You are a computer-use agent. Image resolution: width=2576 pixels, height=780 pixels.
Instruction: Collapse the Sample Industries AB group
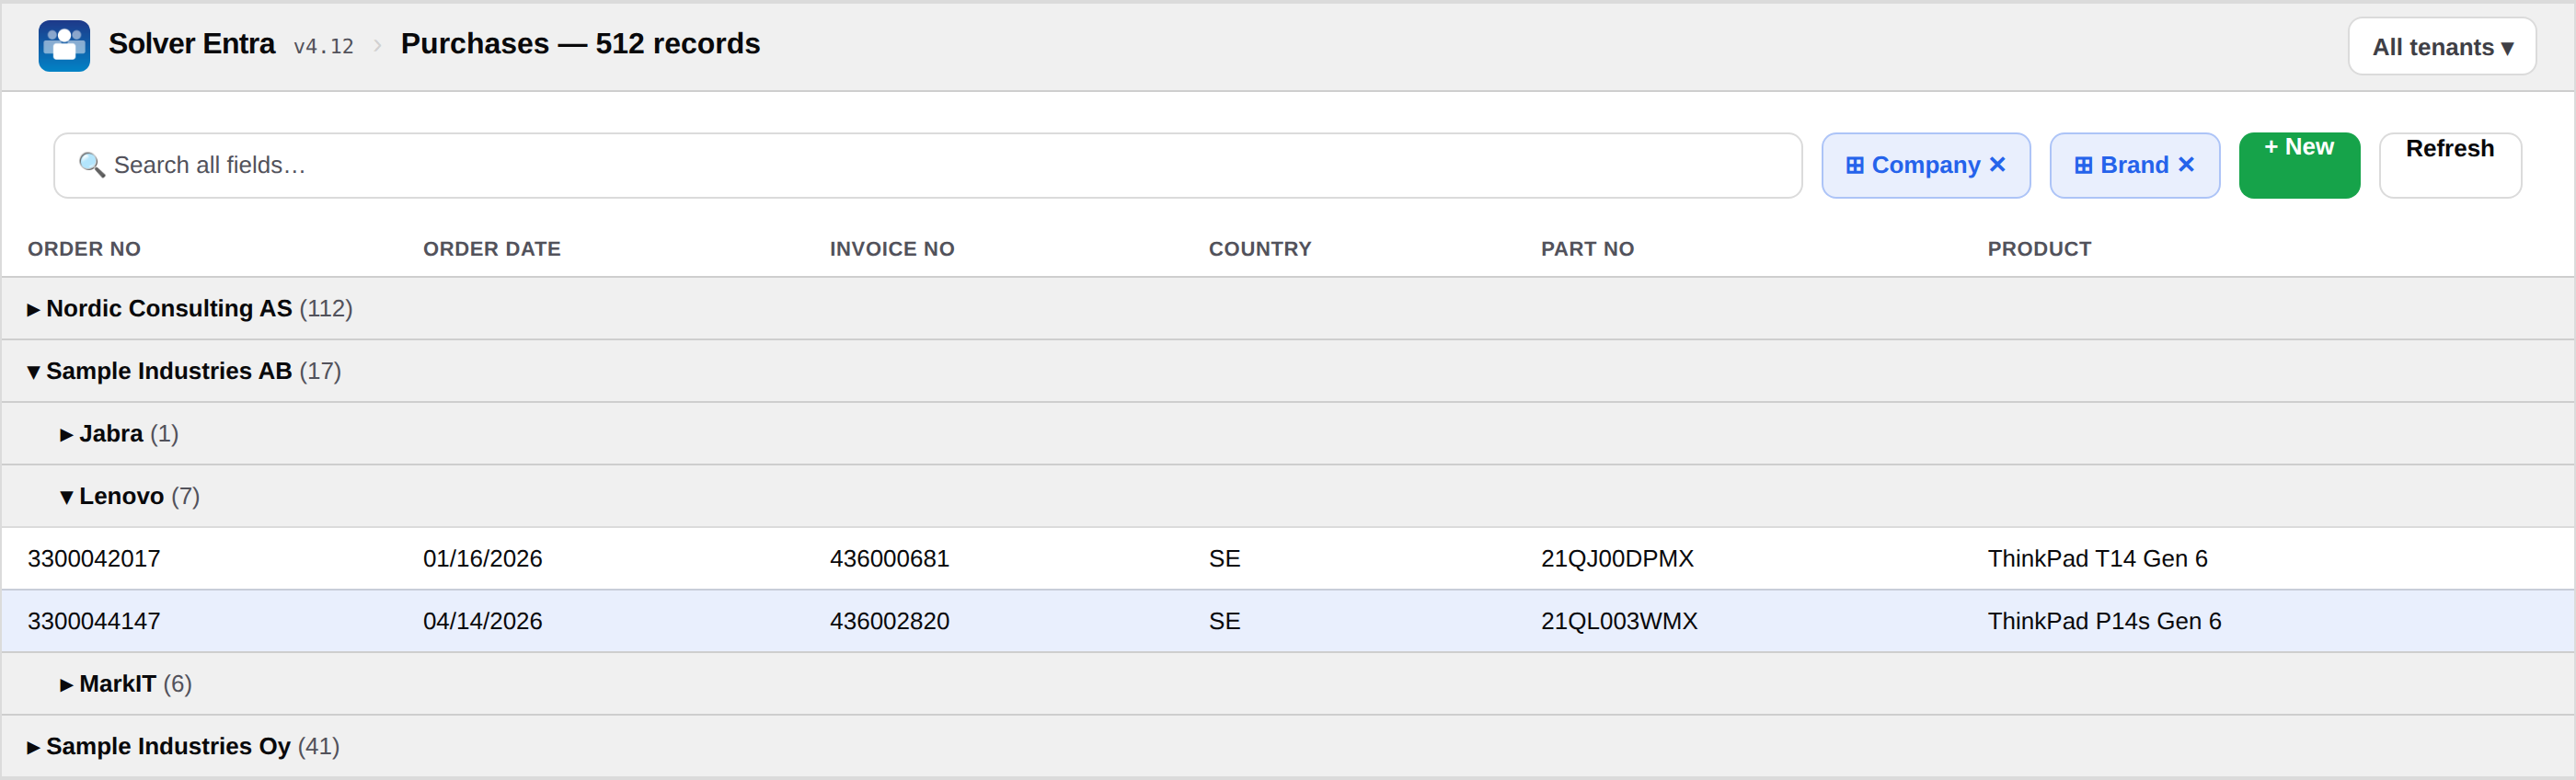pyautogui.click(x=33, y=372)
